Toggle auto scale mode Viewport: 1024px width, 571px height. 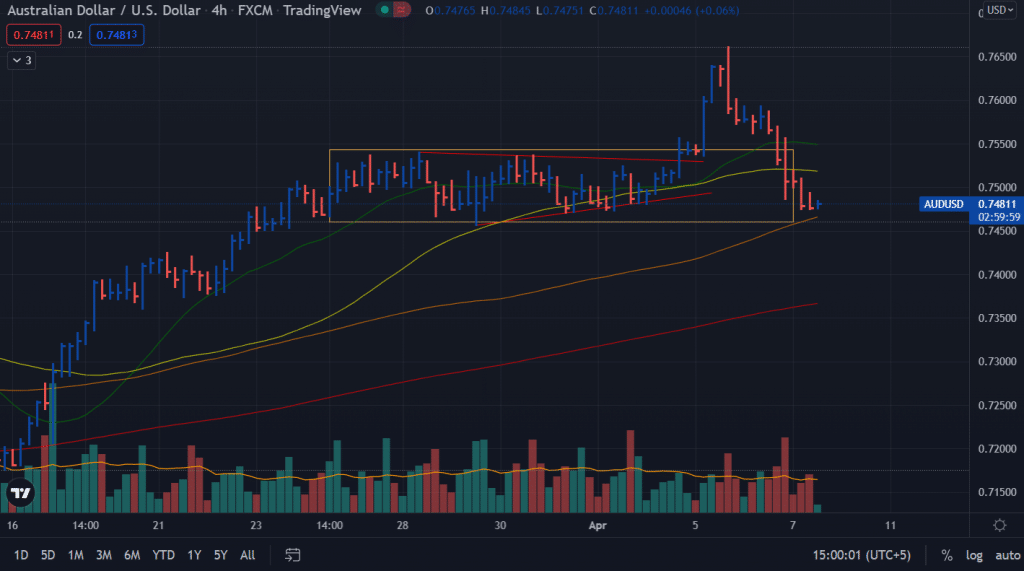point(1007,555)
